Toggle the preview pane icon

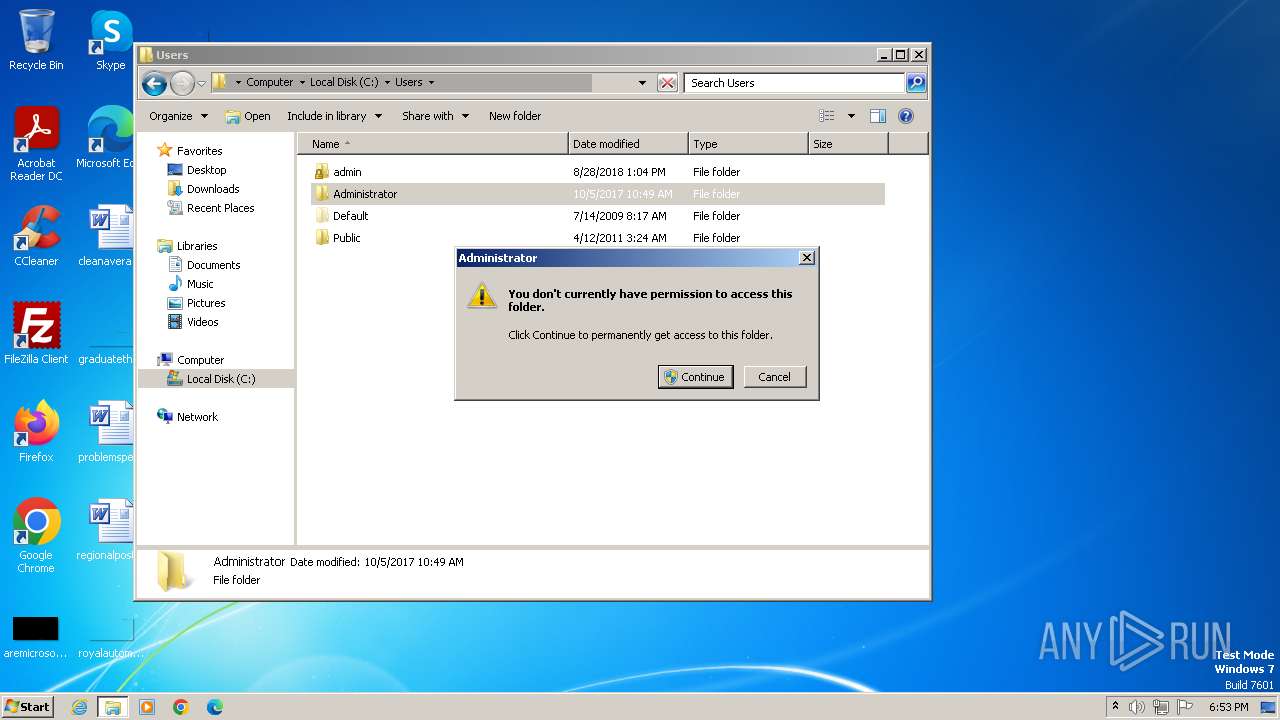click(x=877, y=116)
